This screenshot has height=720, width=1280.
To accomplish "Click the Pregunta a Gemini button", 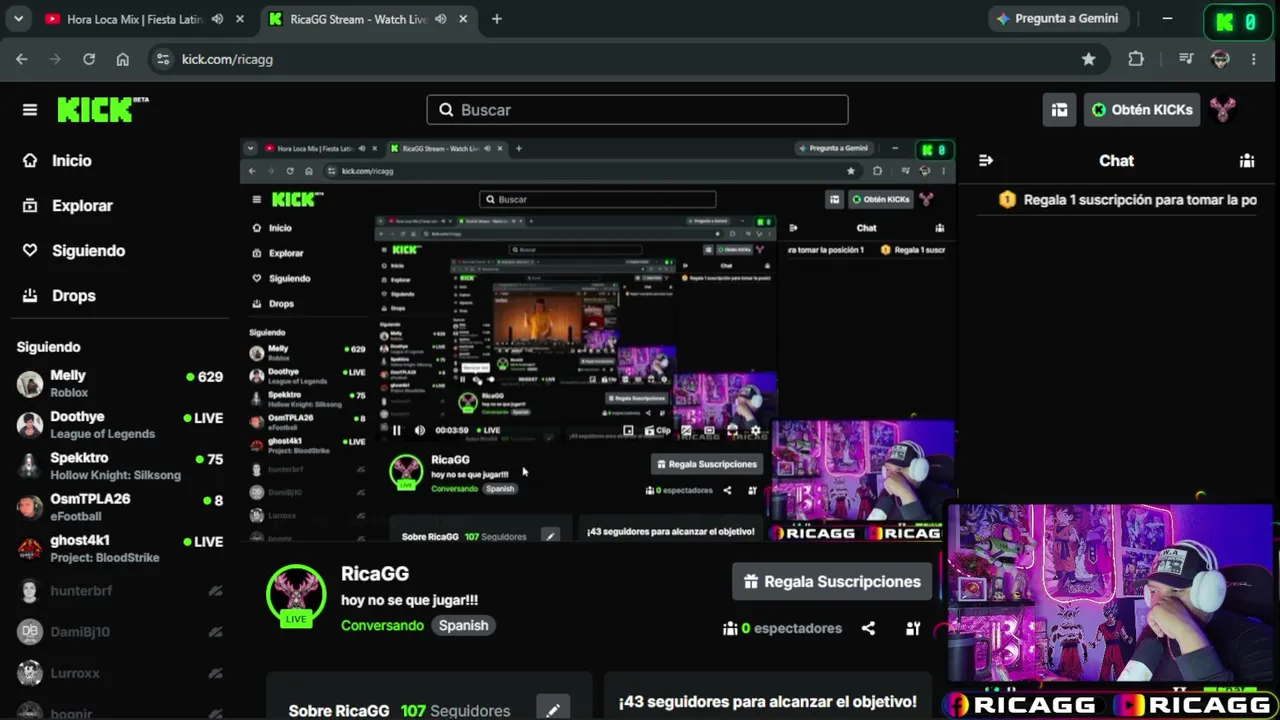I will (1059, 19).
